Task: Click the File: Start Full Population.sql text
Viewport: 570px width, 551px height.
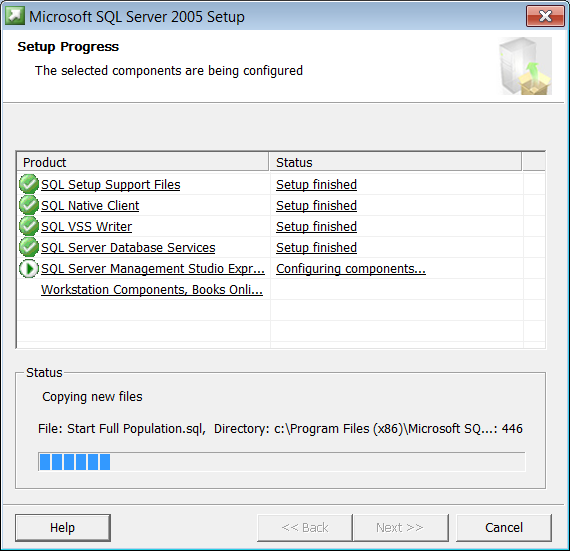Action: click(122, 429)
